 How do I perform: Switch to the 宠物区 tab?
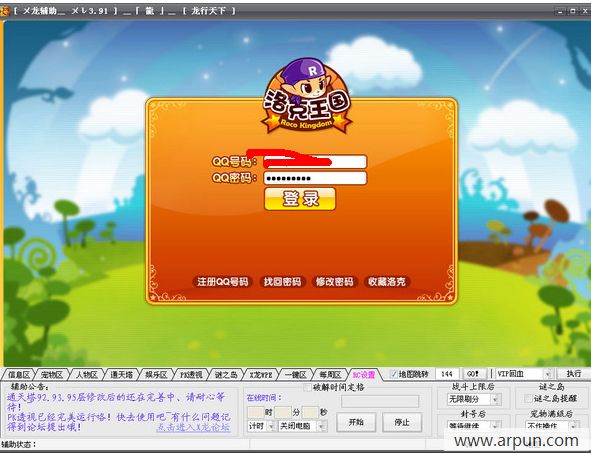click(x=52, y=375)
